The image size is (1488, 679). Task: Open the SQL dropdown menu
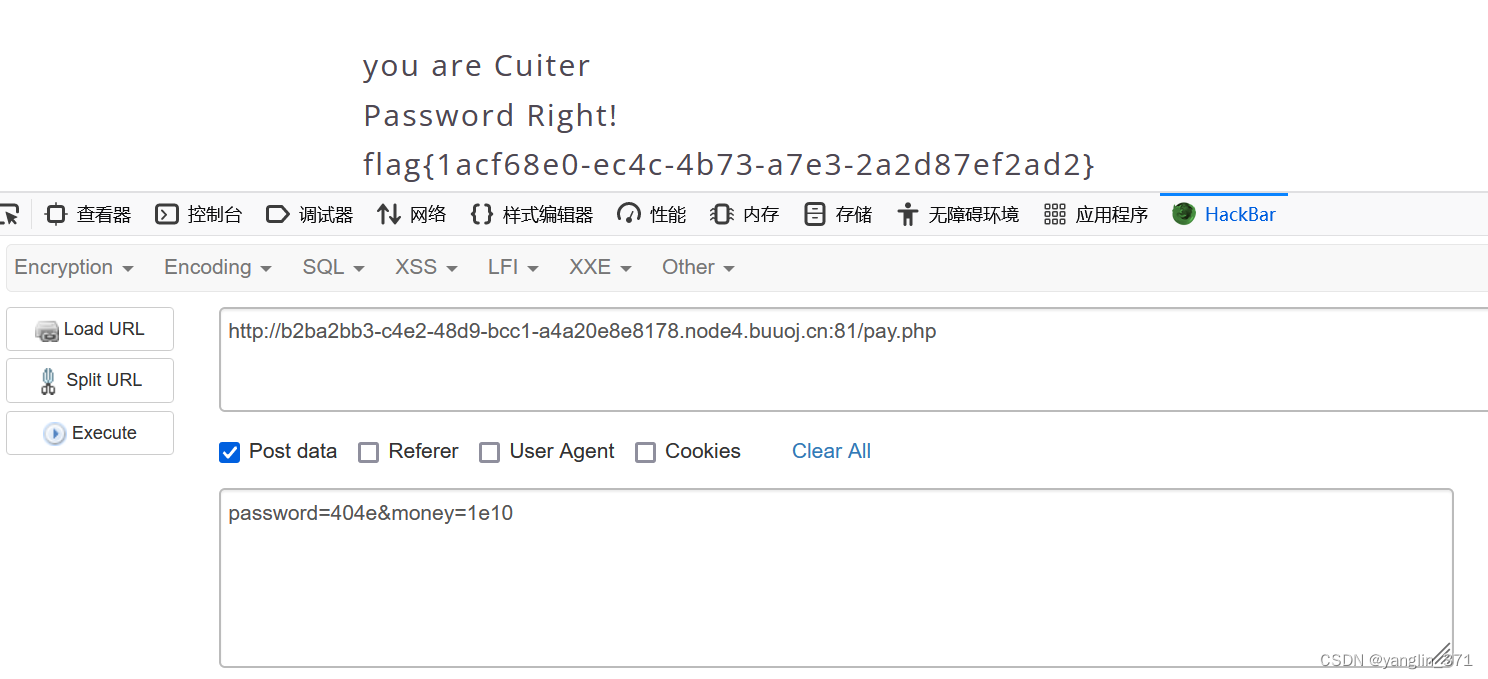(332, 267)
